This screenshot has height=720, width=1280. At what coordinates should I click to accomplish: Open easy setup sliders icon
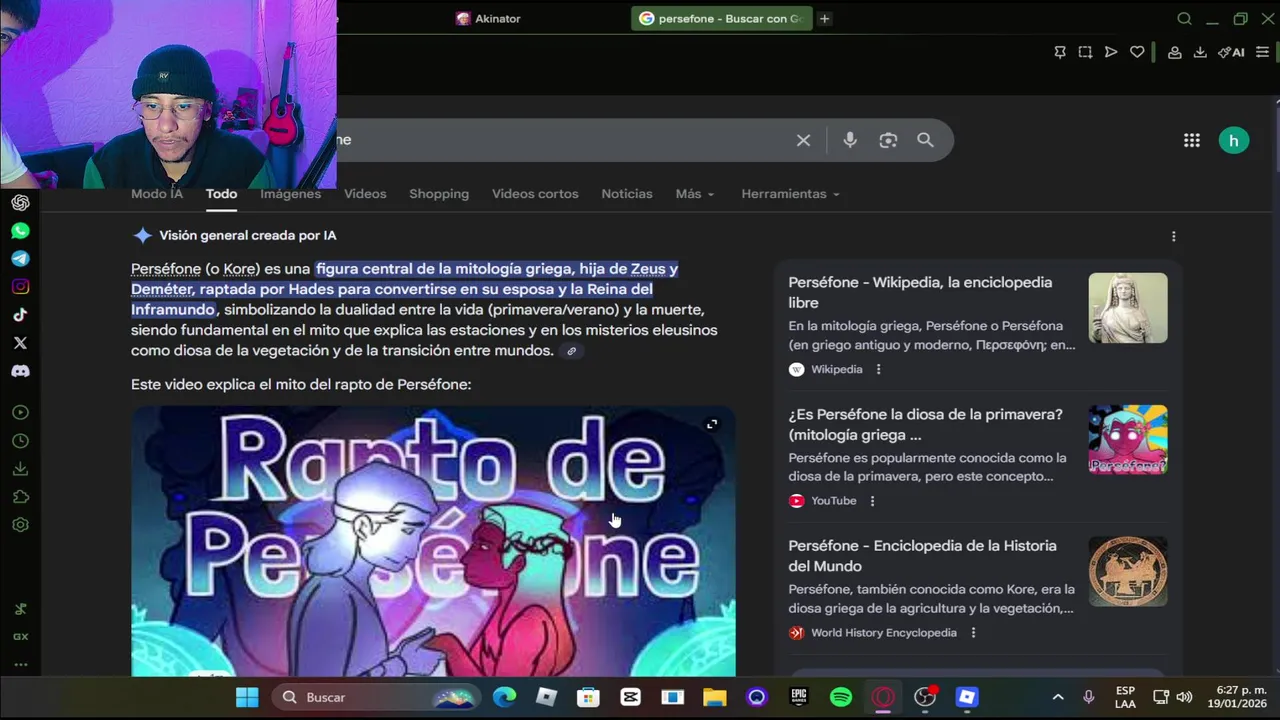(1262, 52)
